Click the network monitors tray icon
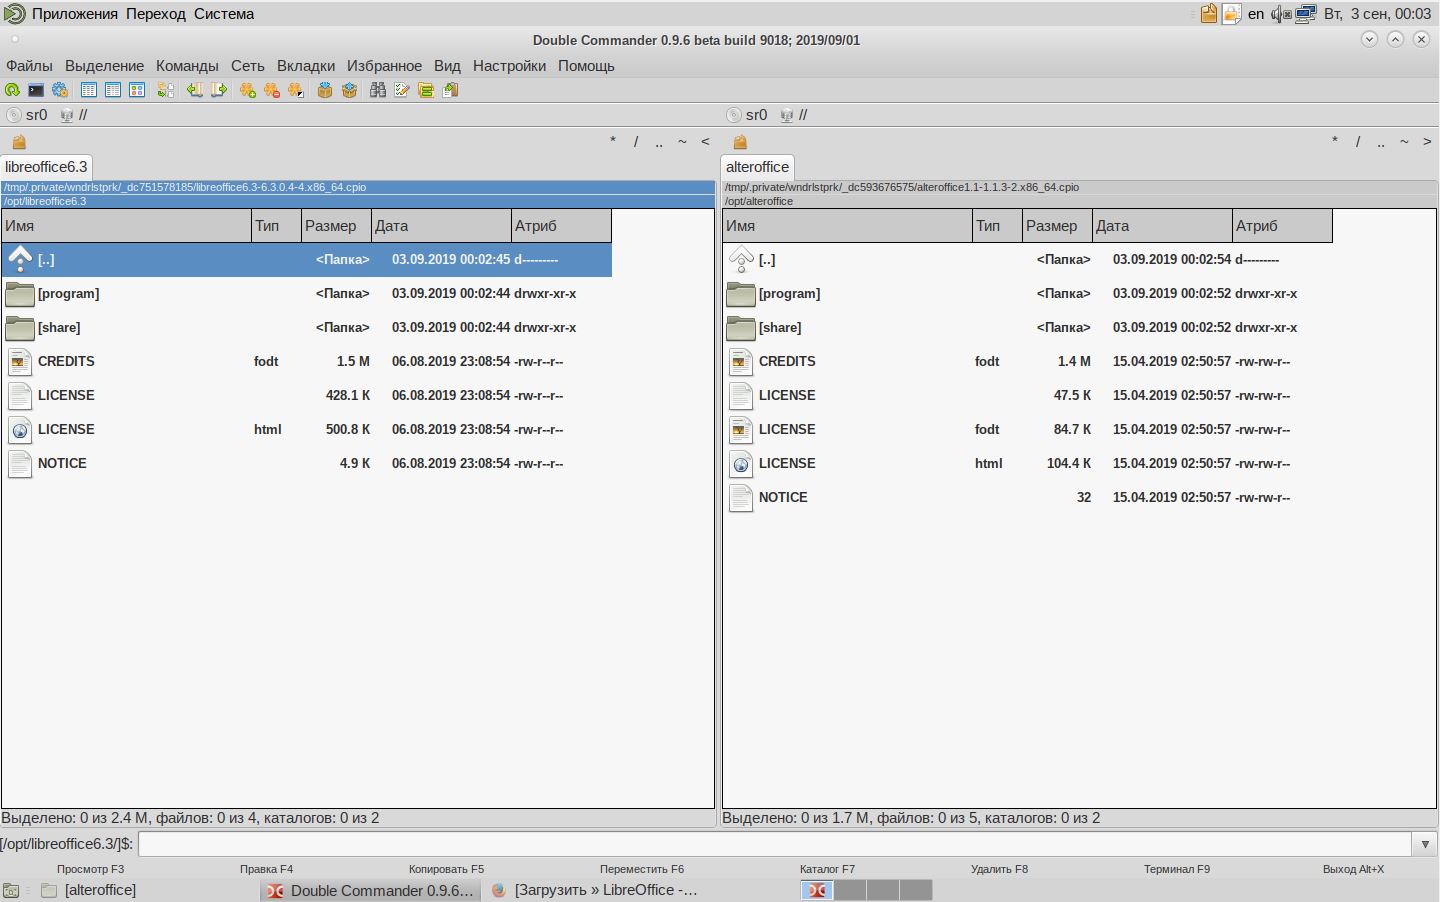 point(1306,14)
